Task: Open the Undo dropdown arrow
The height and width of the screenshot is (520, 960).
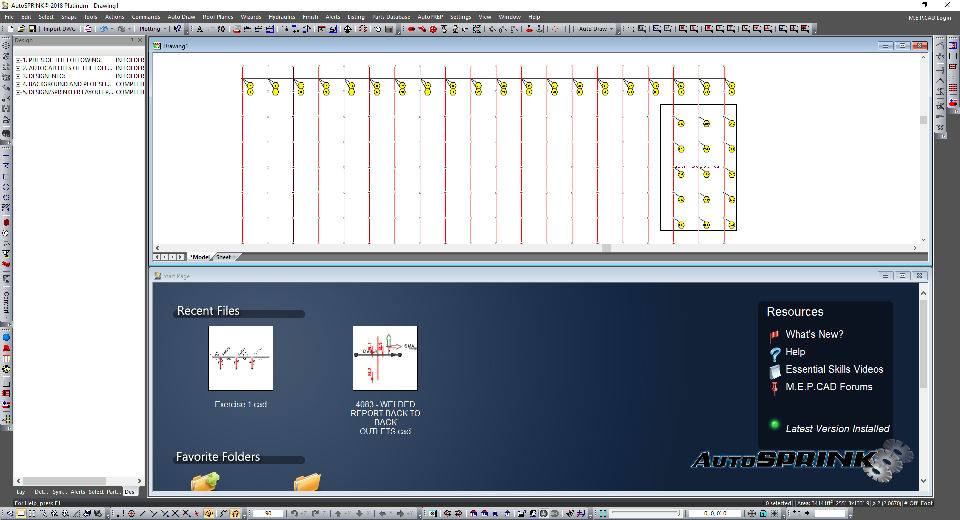Action: (112, 29)
